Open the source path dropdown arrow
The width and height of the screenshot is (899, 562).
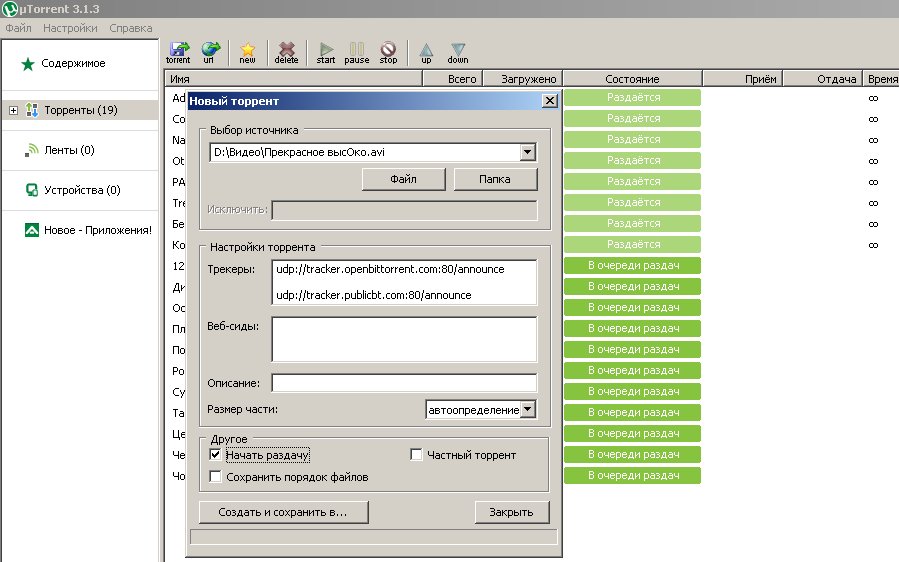(527, 152)
